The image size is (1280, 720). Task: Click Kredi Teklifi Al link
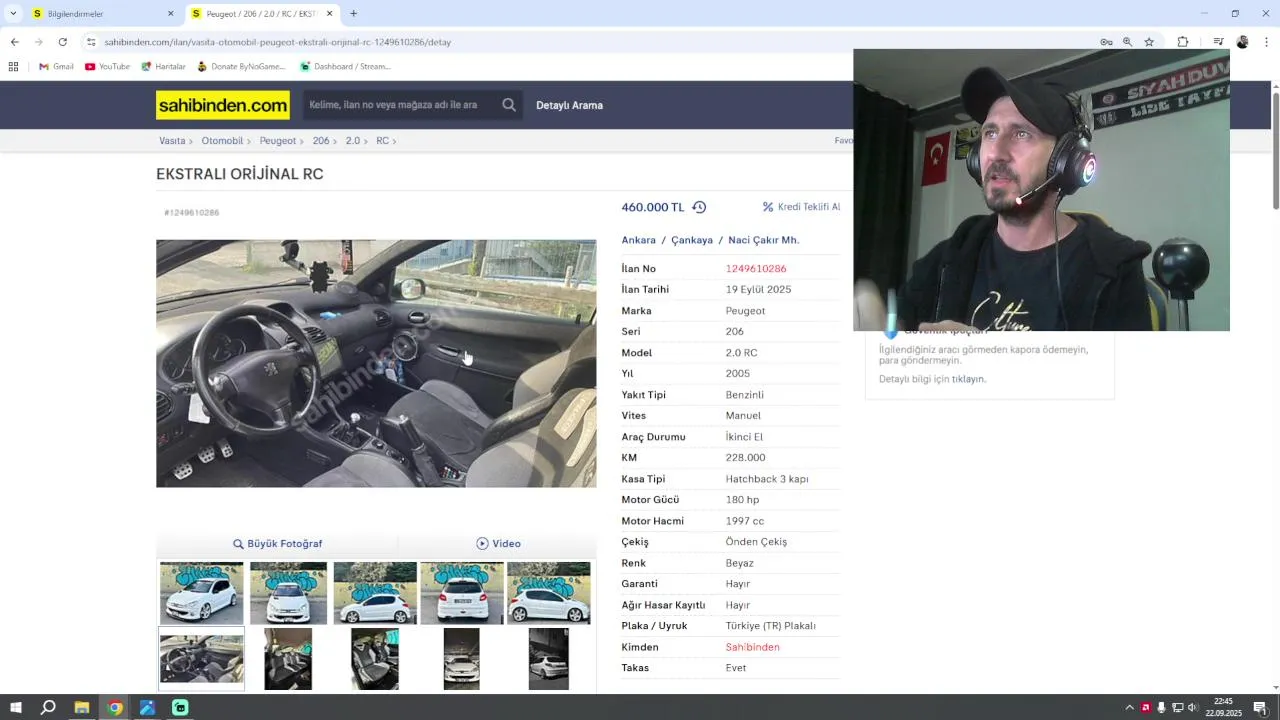tap(809, 207)
